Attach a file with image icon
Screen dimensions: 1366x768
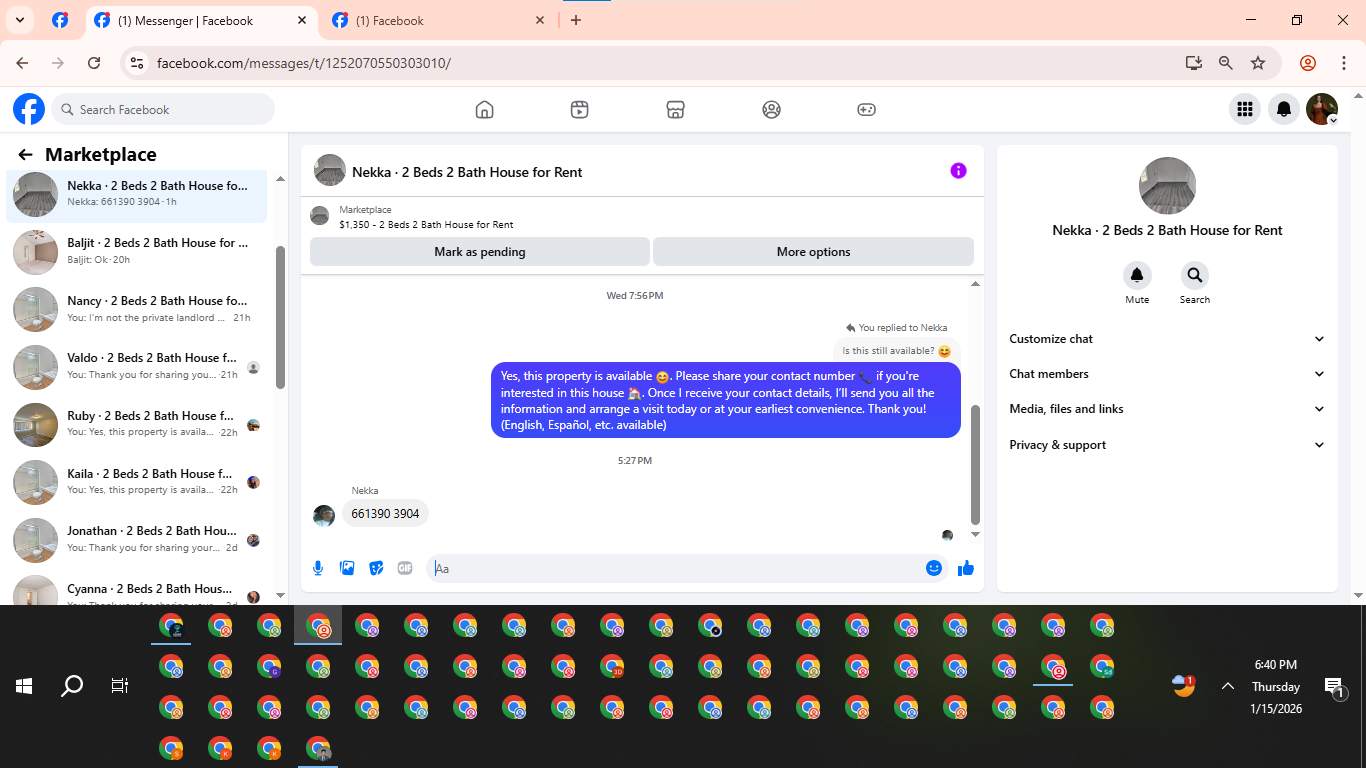coord(347,568)
